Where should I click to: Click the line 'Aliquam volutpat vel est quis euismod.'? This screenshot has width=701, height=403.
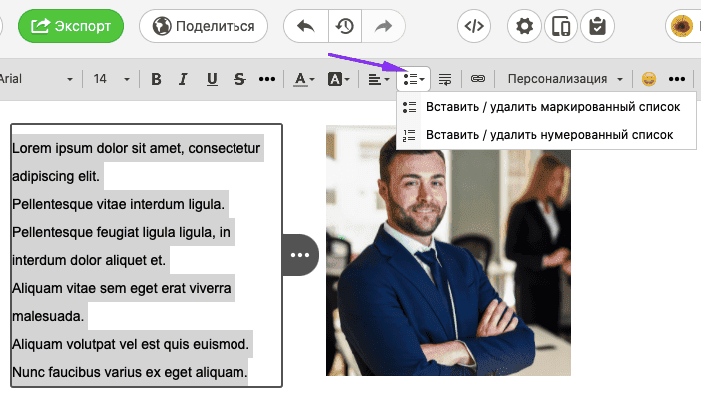(130, 344)
